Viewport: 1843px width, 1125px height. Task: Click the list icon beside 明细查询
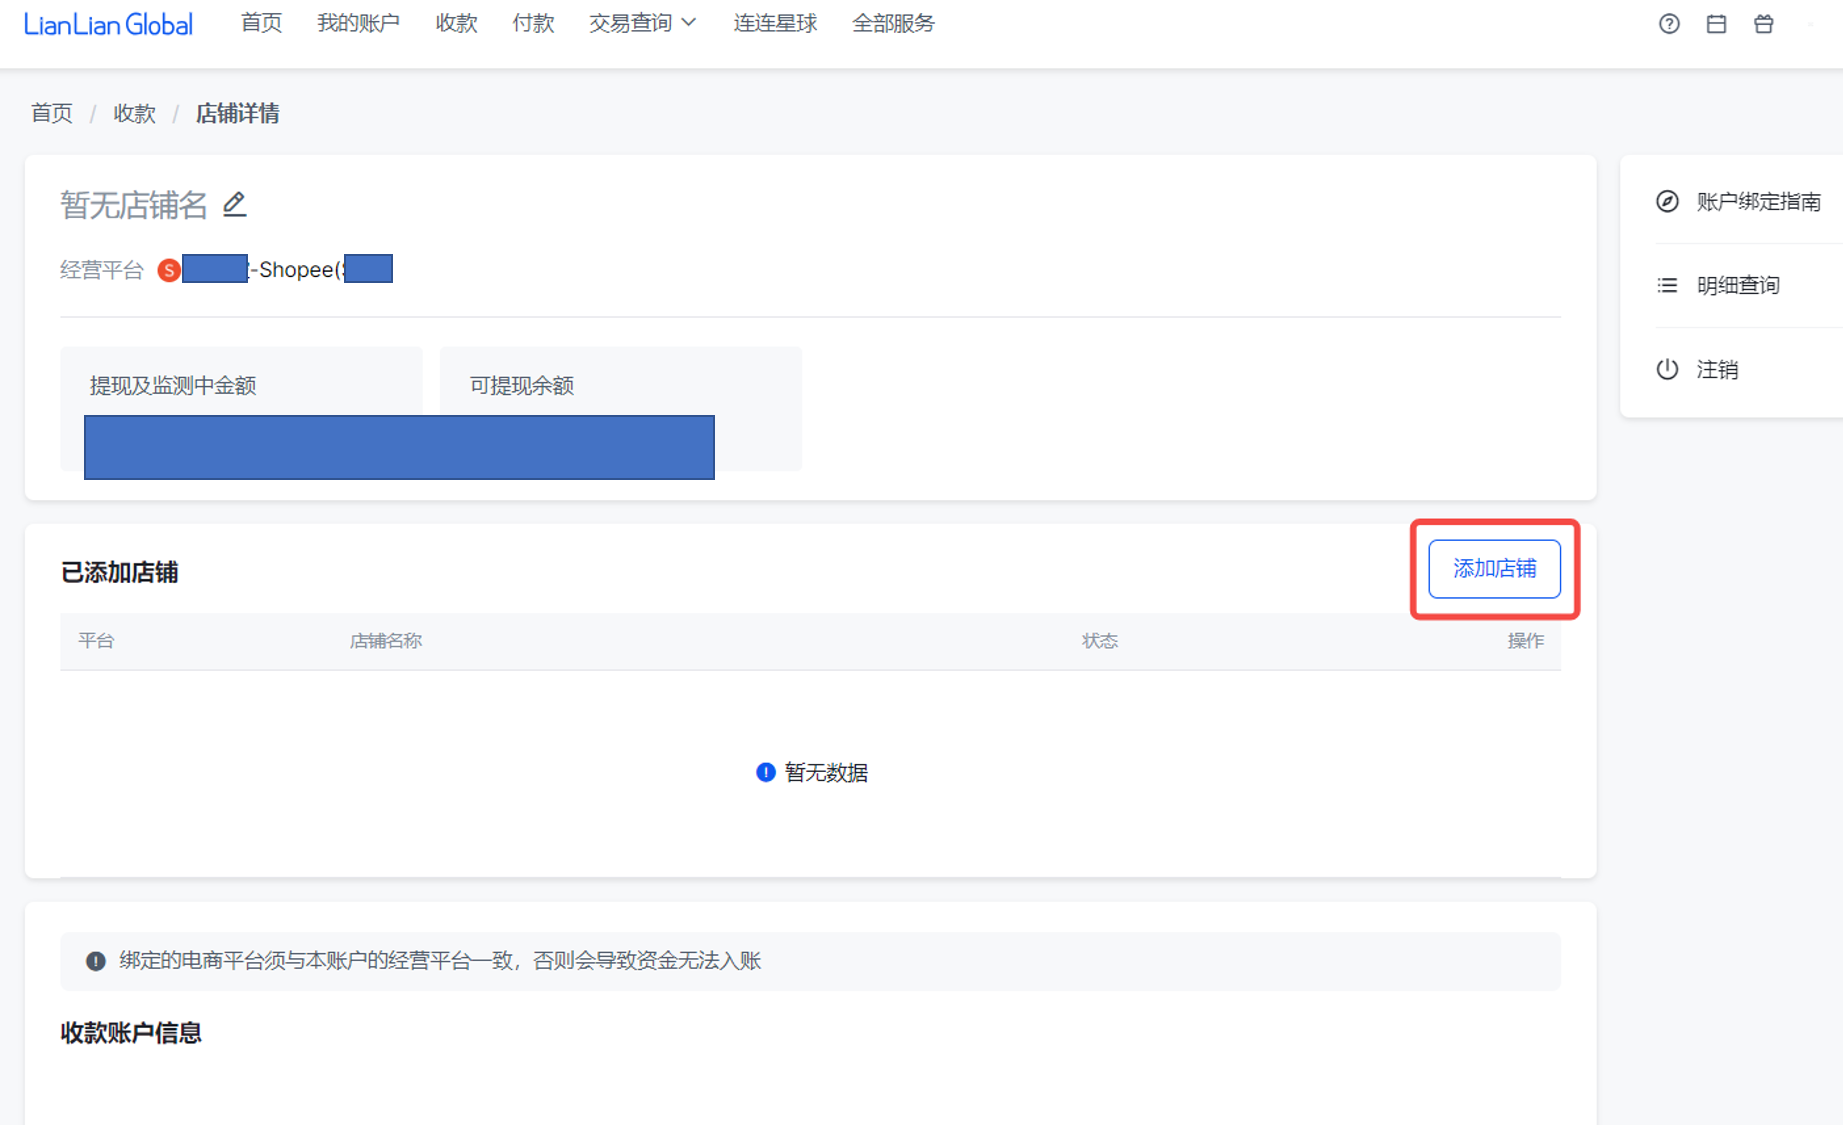(1667, 286)
